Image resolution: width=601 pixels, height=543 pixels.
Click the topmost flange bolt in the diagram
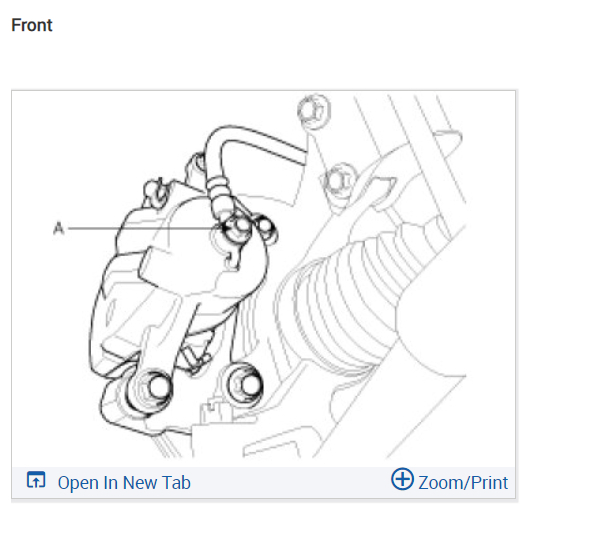314,112
